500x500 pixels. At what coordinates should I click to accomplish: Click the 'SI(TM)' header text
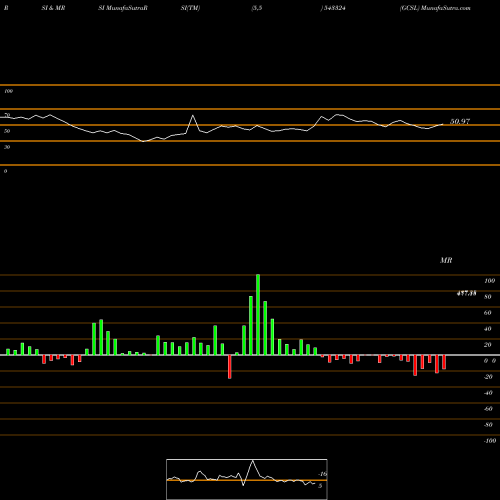[190, 8]
